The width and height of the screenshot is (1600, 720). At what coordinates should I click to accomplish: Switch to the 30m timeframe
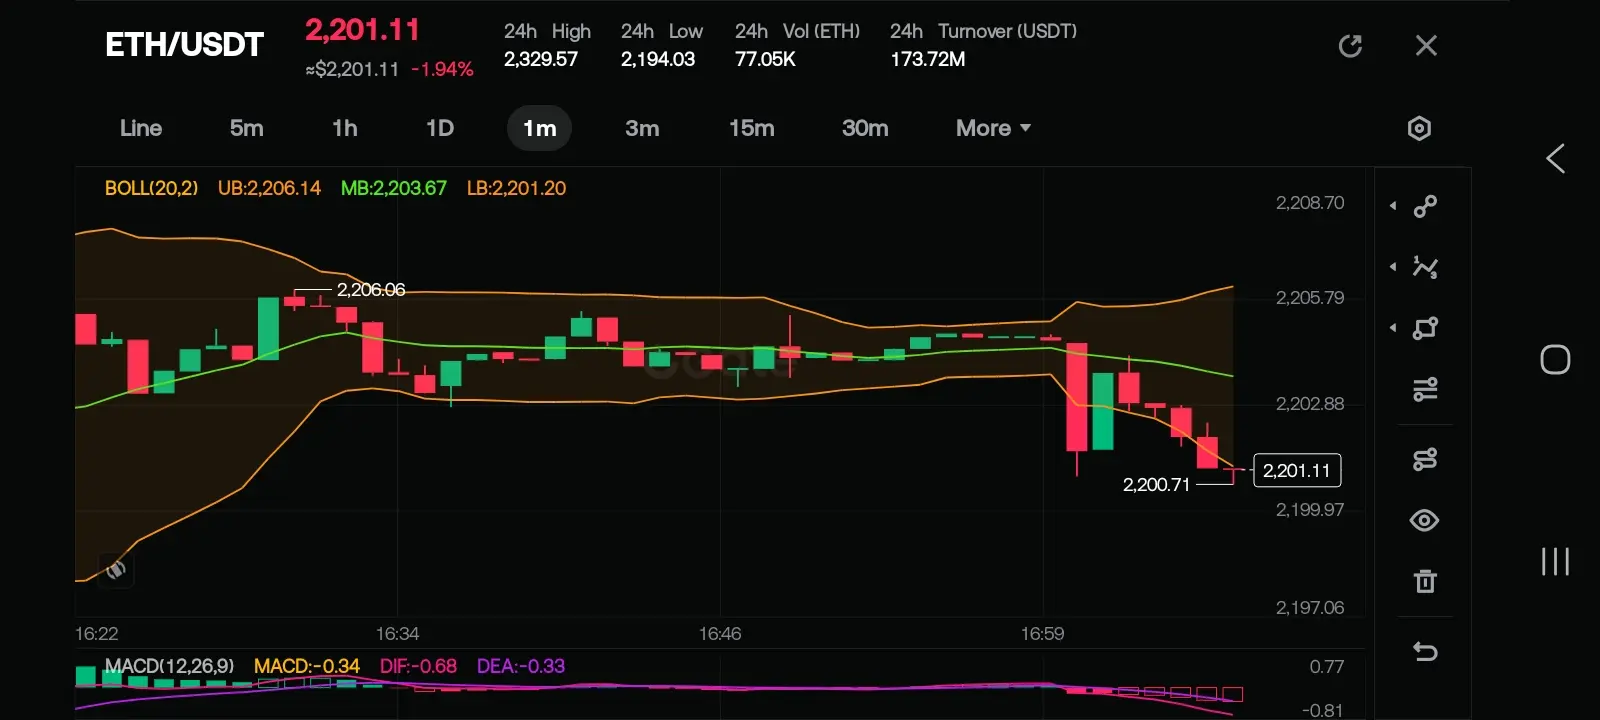(x=865, y=128)
